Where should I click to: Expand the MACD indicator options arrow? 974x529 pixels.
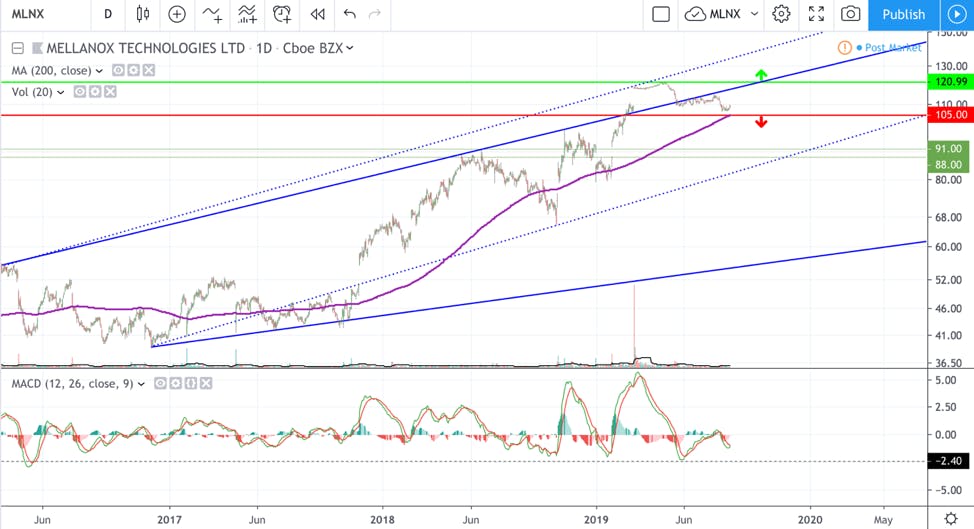[141, 384]
